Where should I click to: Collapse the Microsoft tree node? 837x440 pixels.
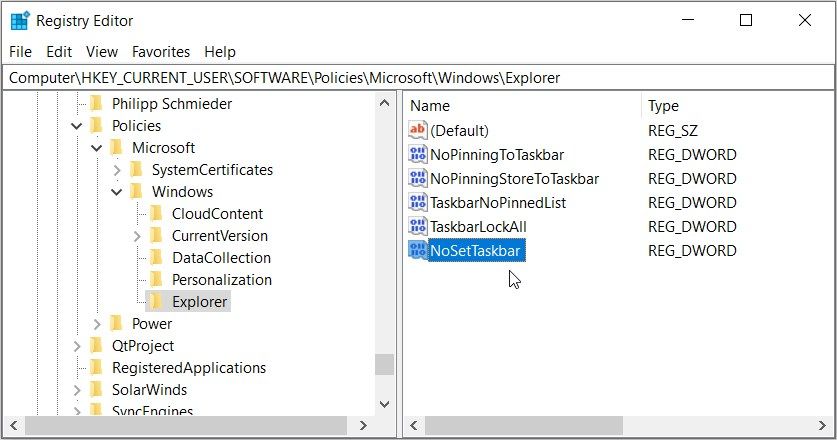[x=97, y=148]
